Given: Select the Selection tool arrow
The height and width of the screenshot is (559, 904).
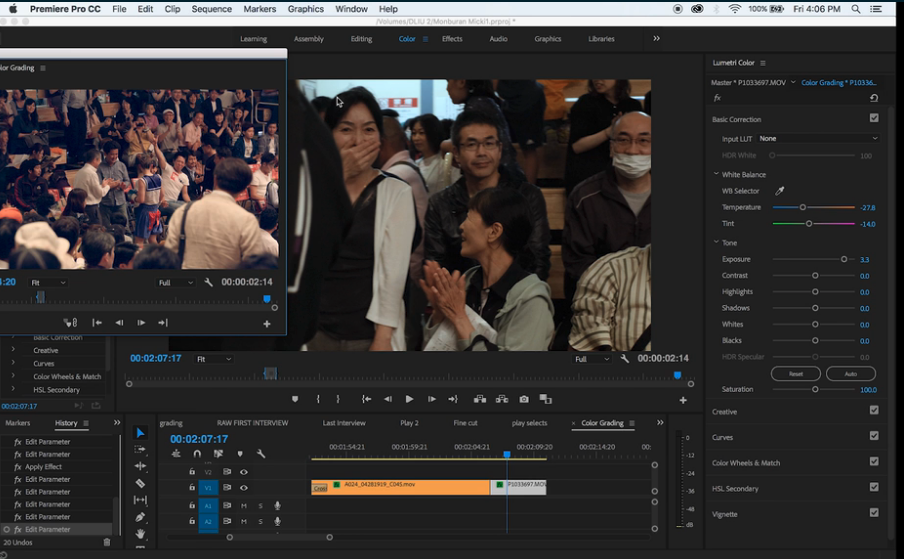Looking at the screenshot, I should pos(140,432).
